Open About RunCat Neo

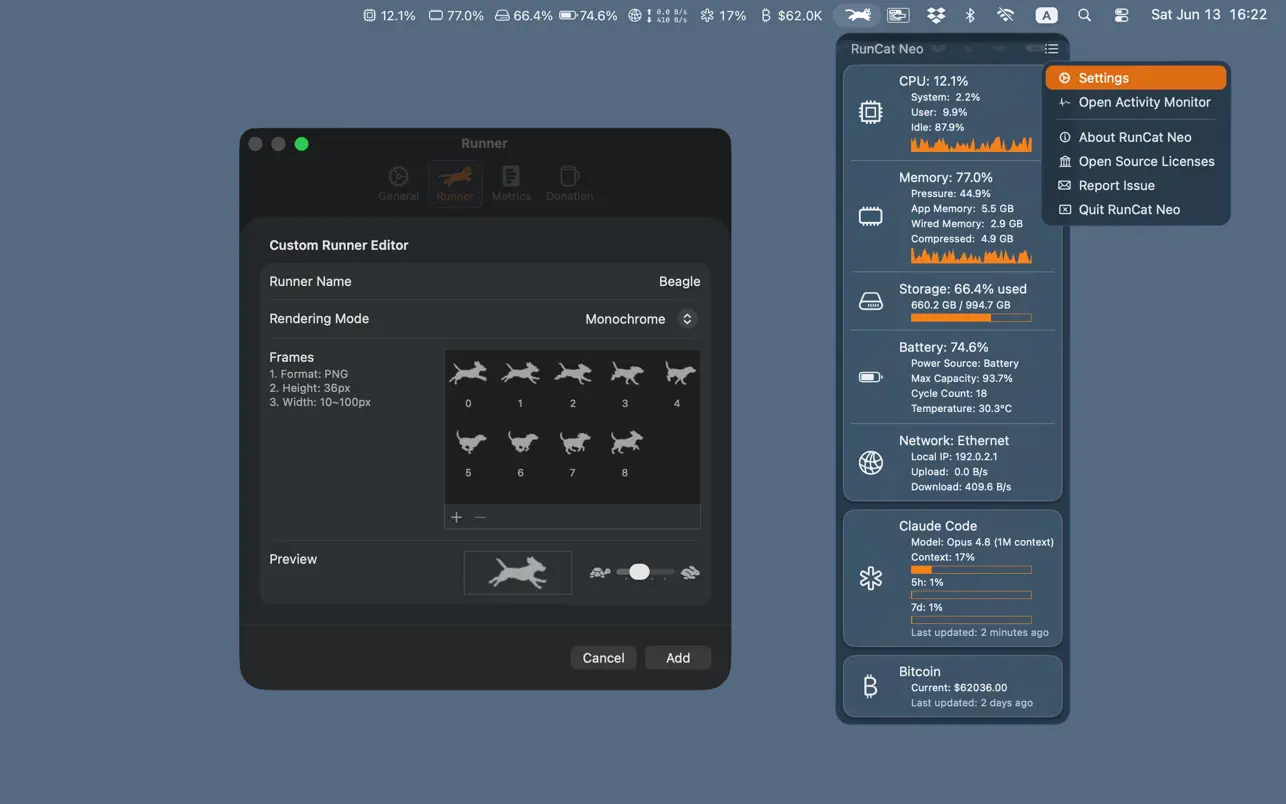click(1136, 137)
